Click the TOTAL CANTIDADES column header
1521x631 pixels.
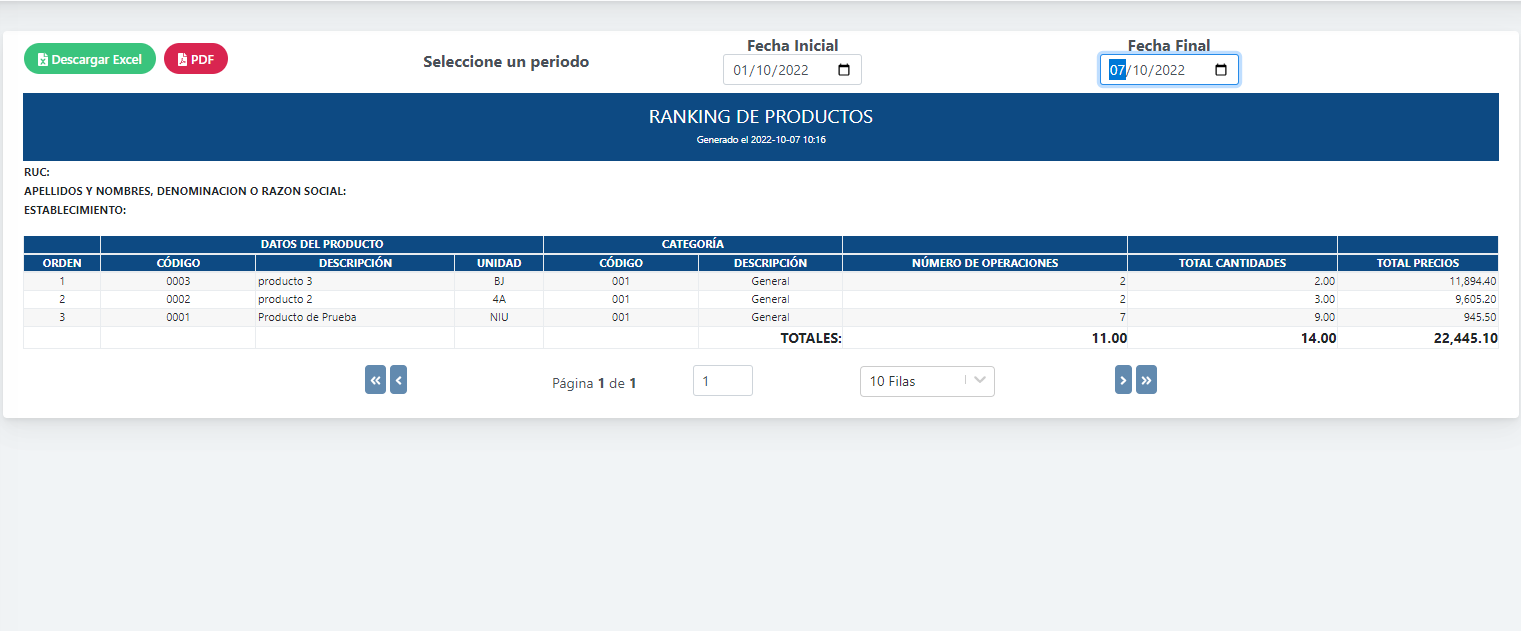tap(1232, 263)
